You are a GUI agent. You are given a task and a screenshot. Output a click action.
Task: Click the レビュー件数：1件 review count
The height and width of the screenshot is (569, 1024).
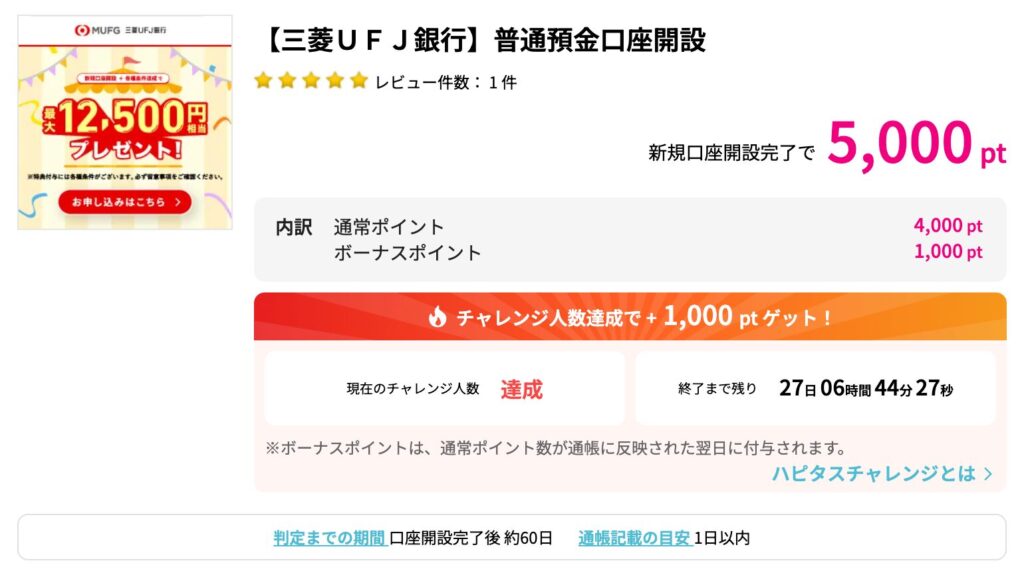tap(445, 82)
